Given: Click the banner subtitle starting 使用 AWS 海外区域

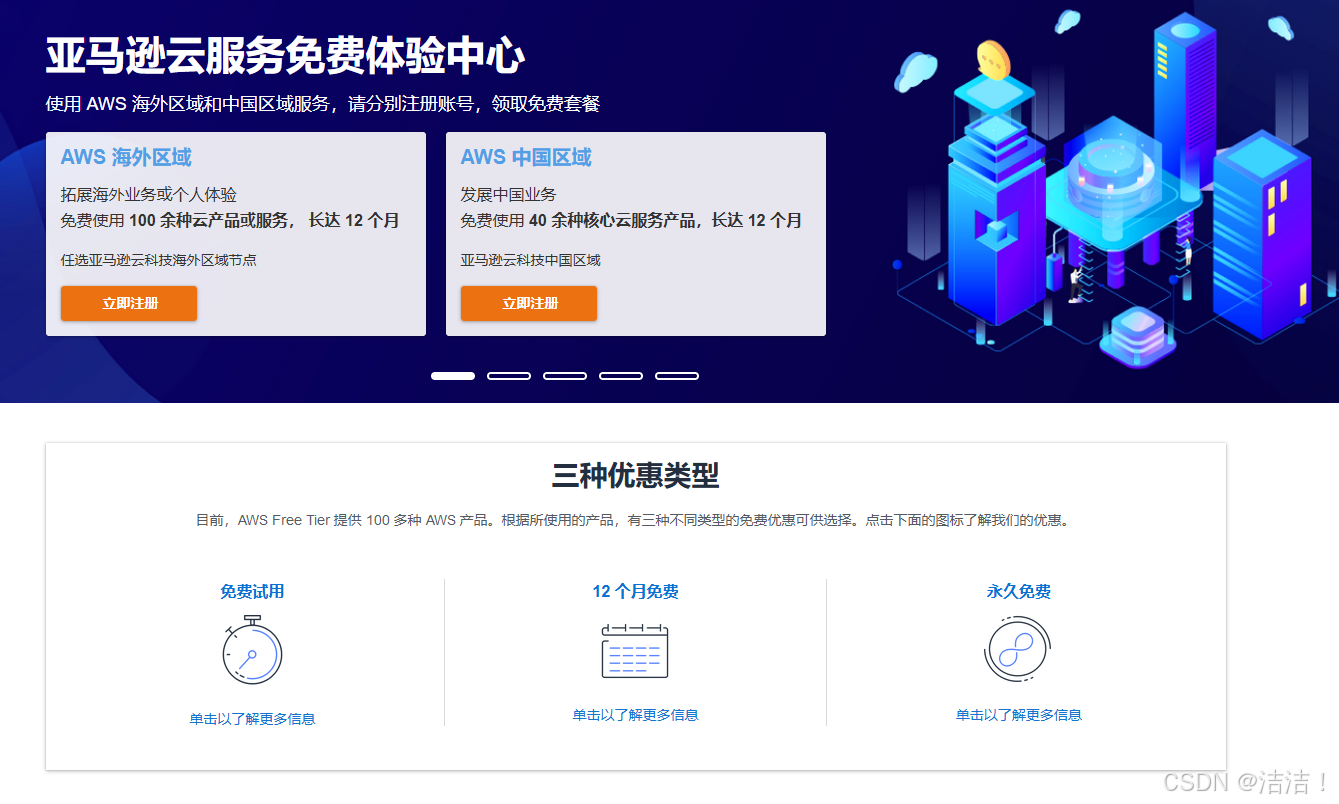Looking at the screenshot, I should [x=323, y=104].
